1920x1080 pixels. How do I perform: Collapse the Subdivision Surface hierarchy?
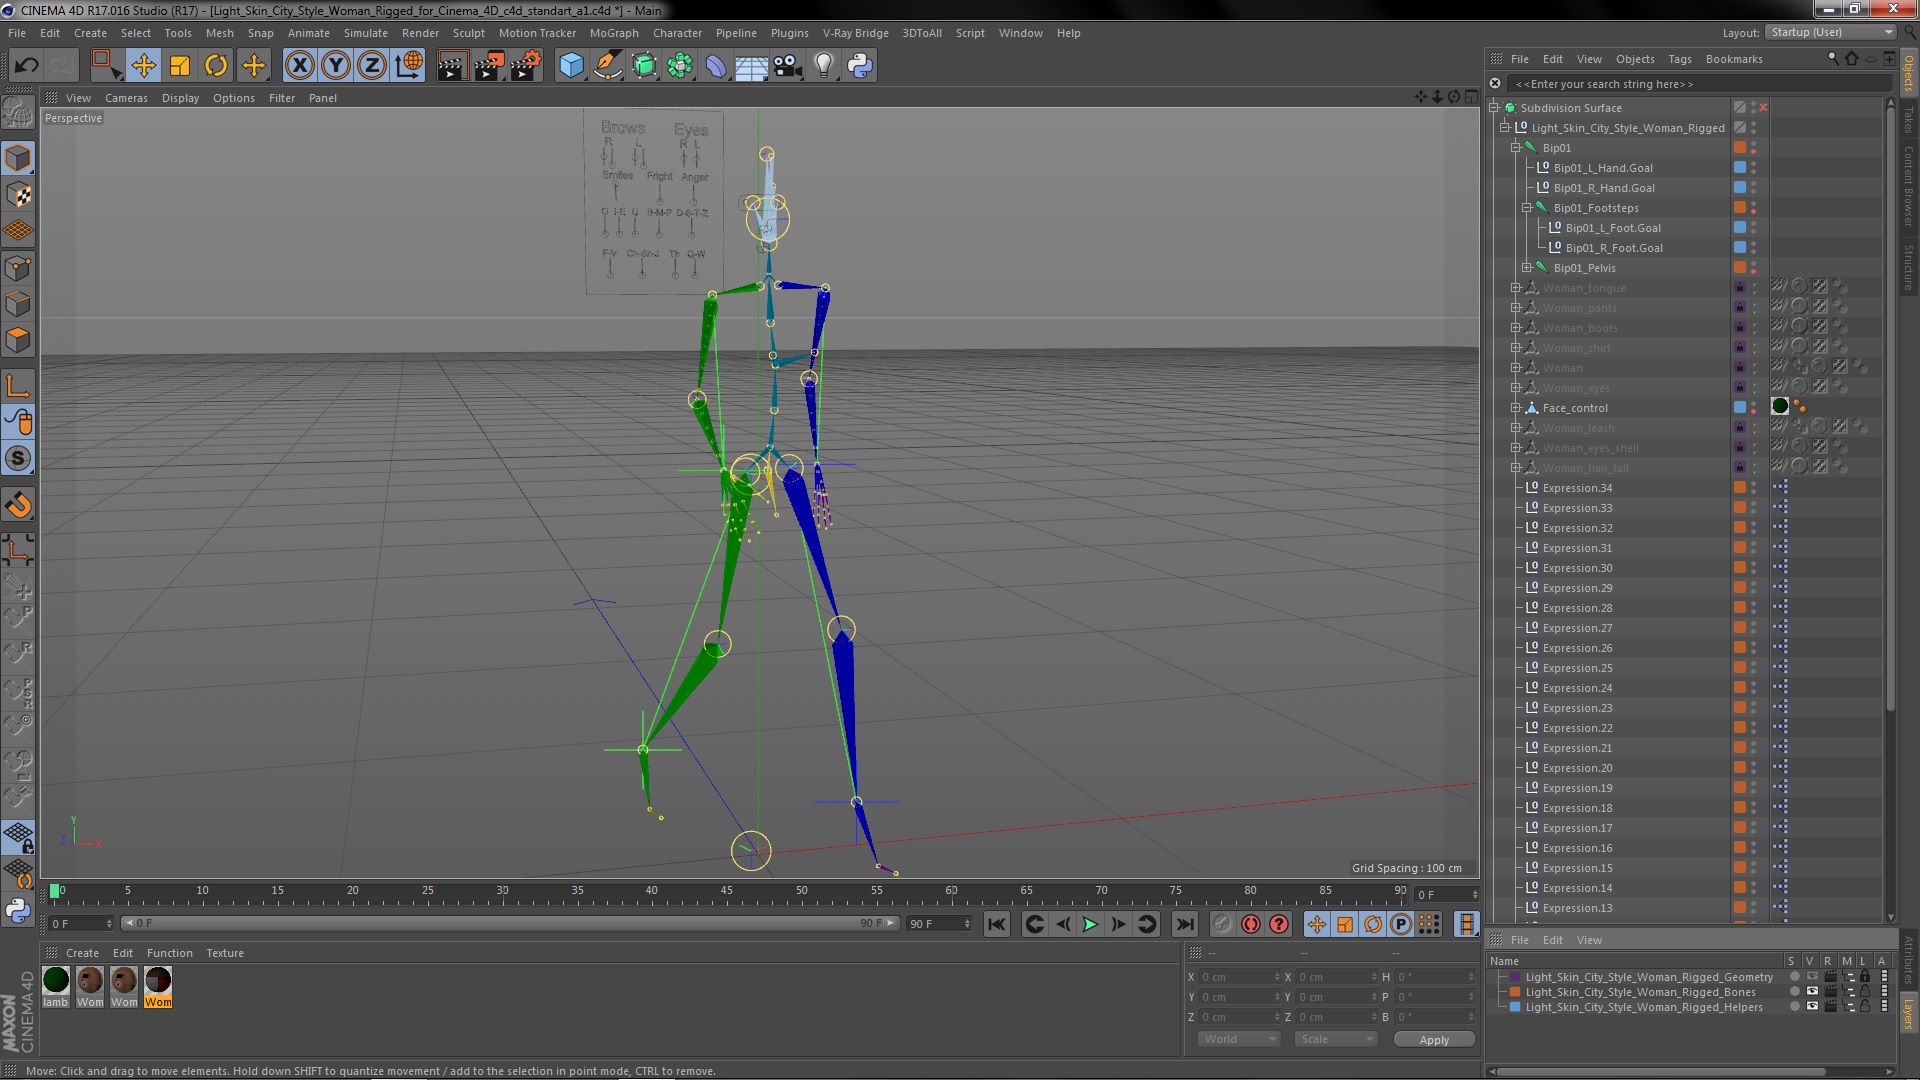tap(1494, 108)
